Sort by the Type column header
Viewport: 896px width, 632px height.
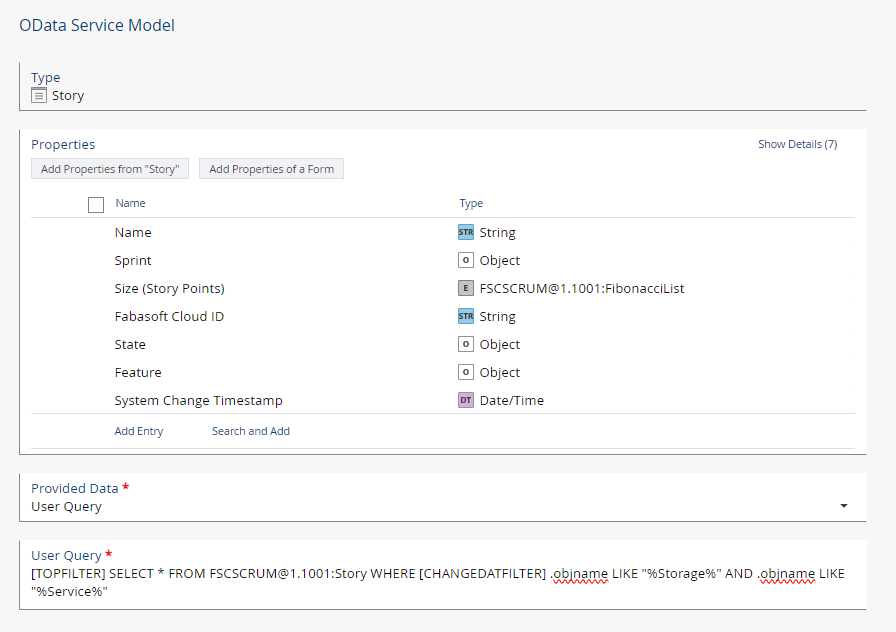(471, 203)
